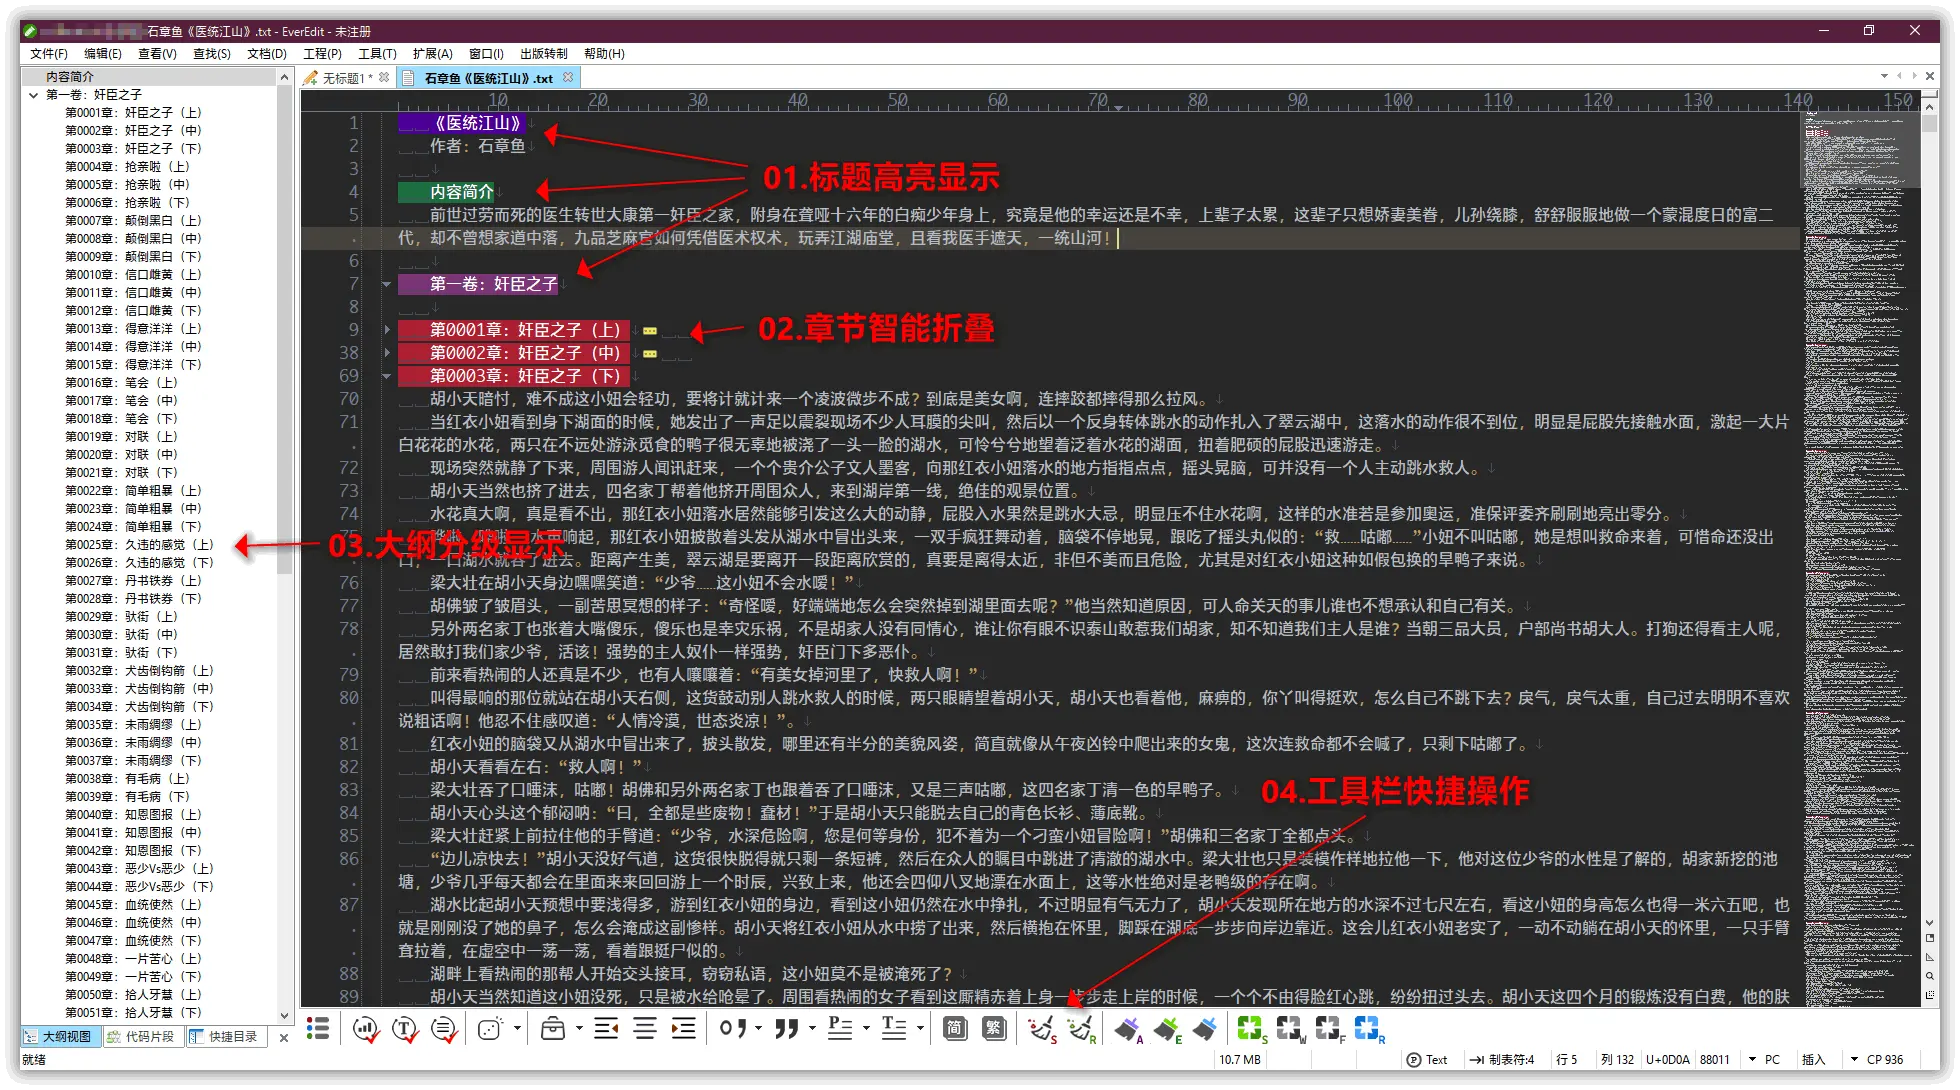Expand folded marker after 第0001章 heading
The width and height of the screenshot is (1960, 1090).
(x=650, y=330)
